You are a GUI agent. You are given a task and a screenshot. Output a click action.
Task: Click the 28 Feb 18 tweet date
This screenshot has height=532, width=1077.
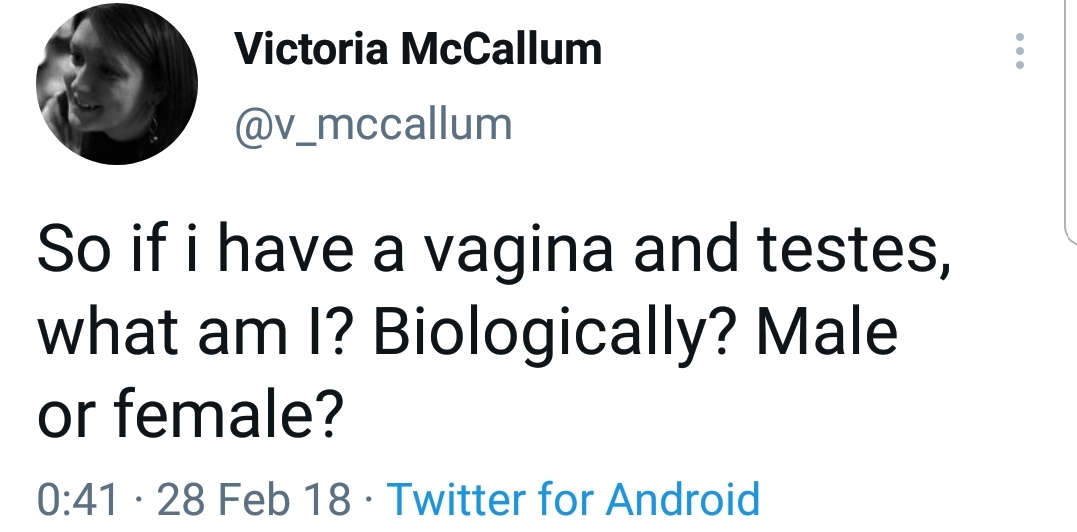[254, 498]
